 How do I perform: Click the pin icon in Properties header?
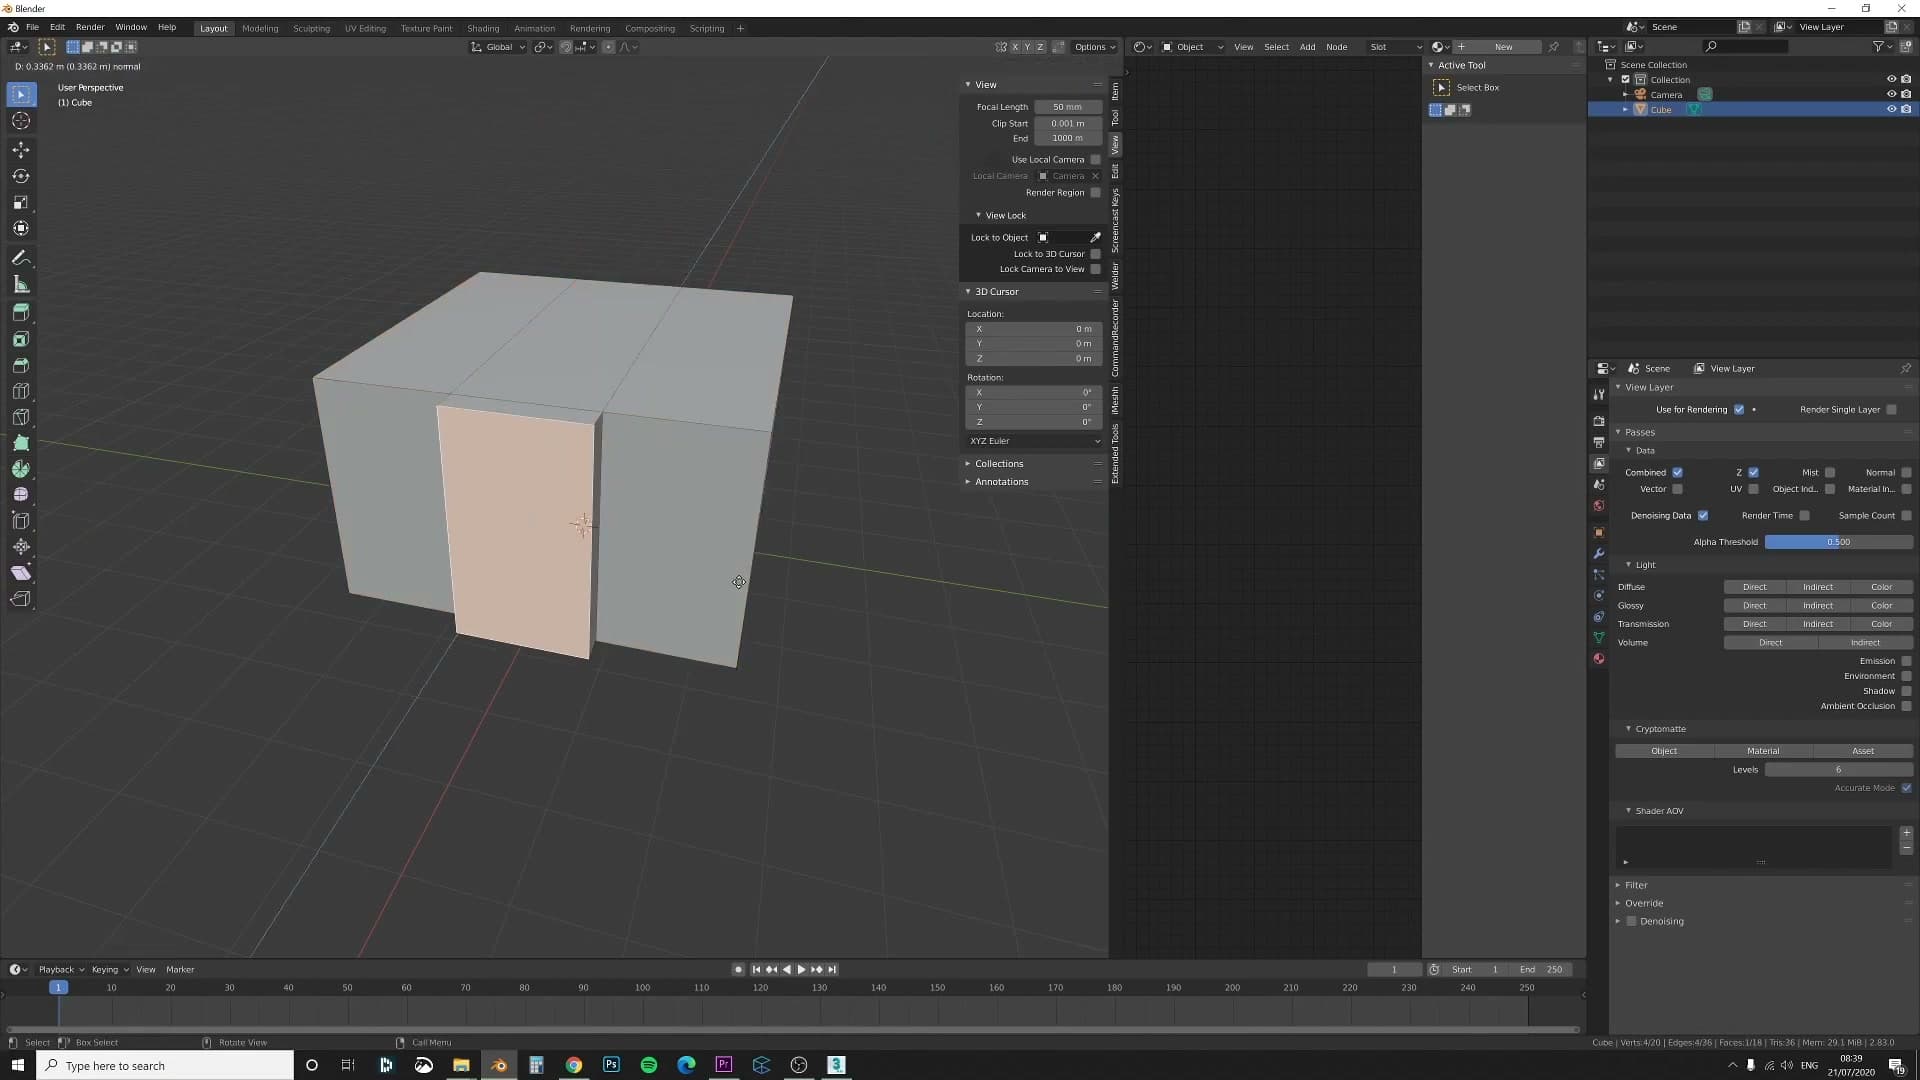1906,368
